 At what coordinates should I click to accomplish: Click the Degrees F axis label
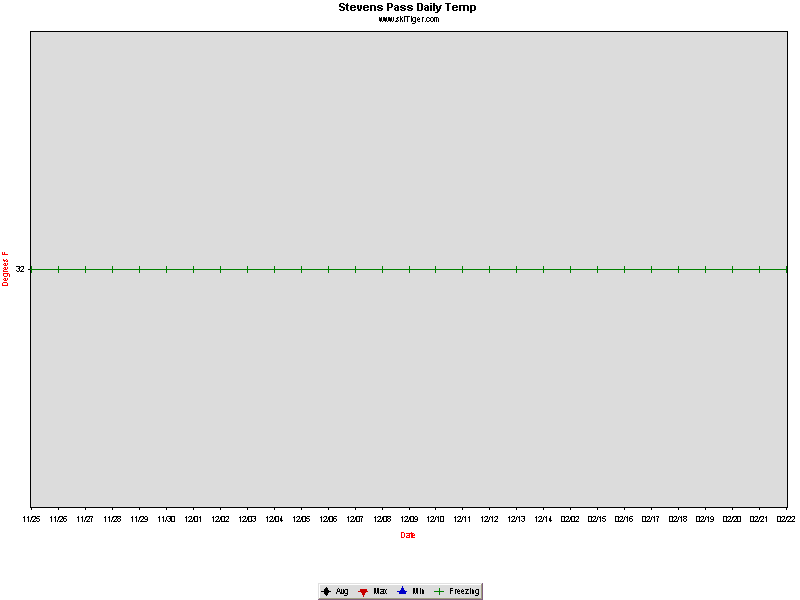click(5, 269)
